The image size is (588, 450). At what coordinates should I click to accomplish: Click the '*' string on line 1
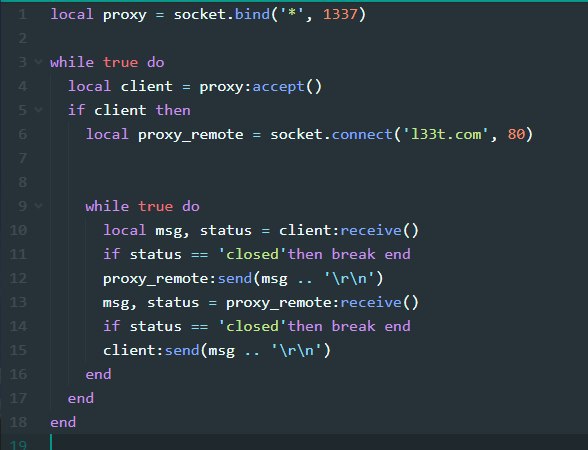point(292,14)
